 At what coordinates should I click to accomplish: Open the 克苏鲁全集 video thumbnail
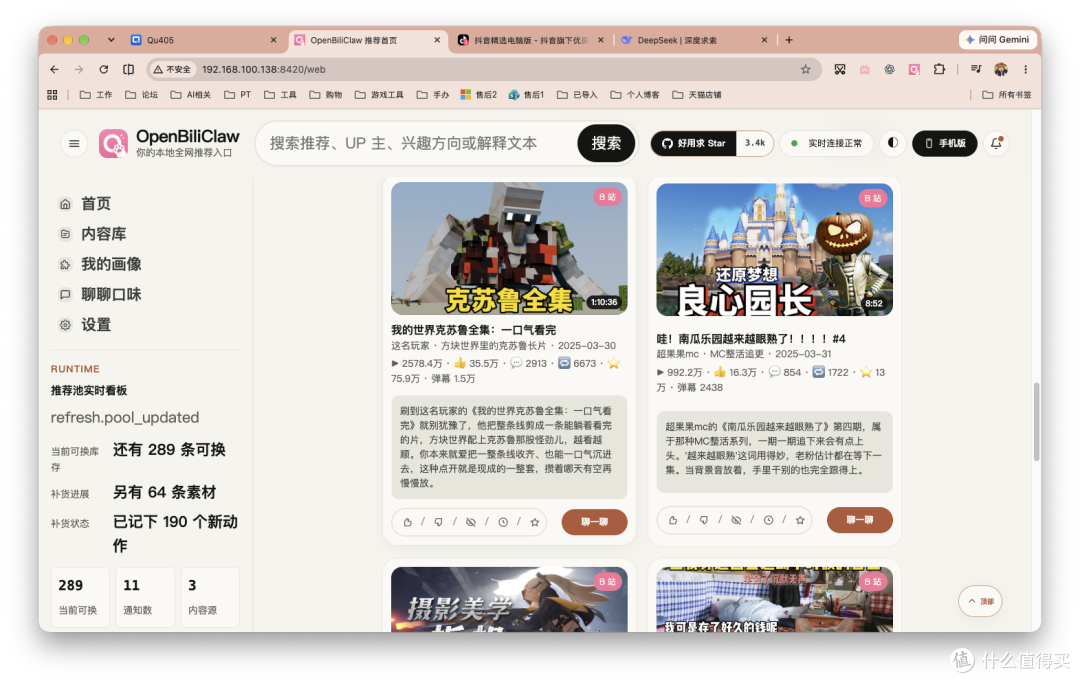pos(509,249)
